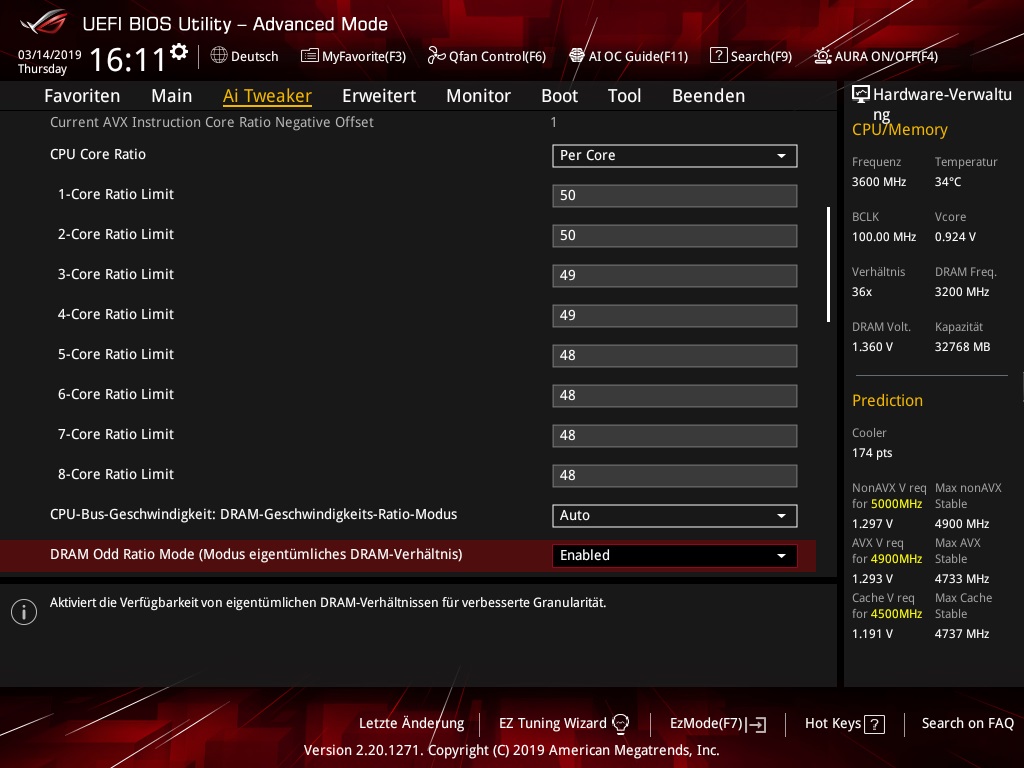Toggle AURA lighting icon

823,56
